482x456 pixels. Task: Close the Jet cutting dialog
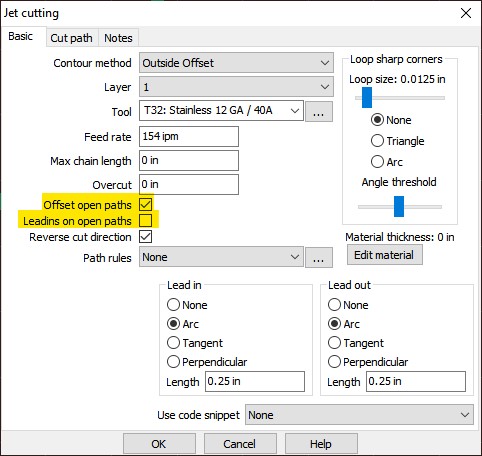(x=466, y=13)
